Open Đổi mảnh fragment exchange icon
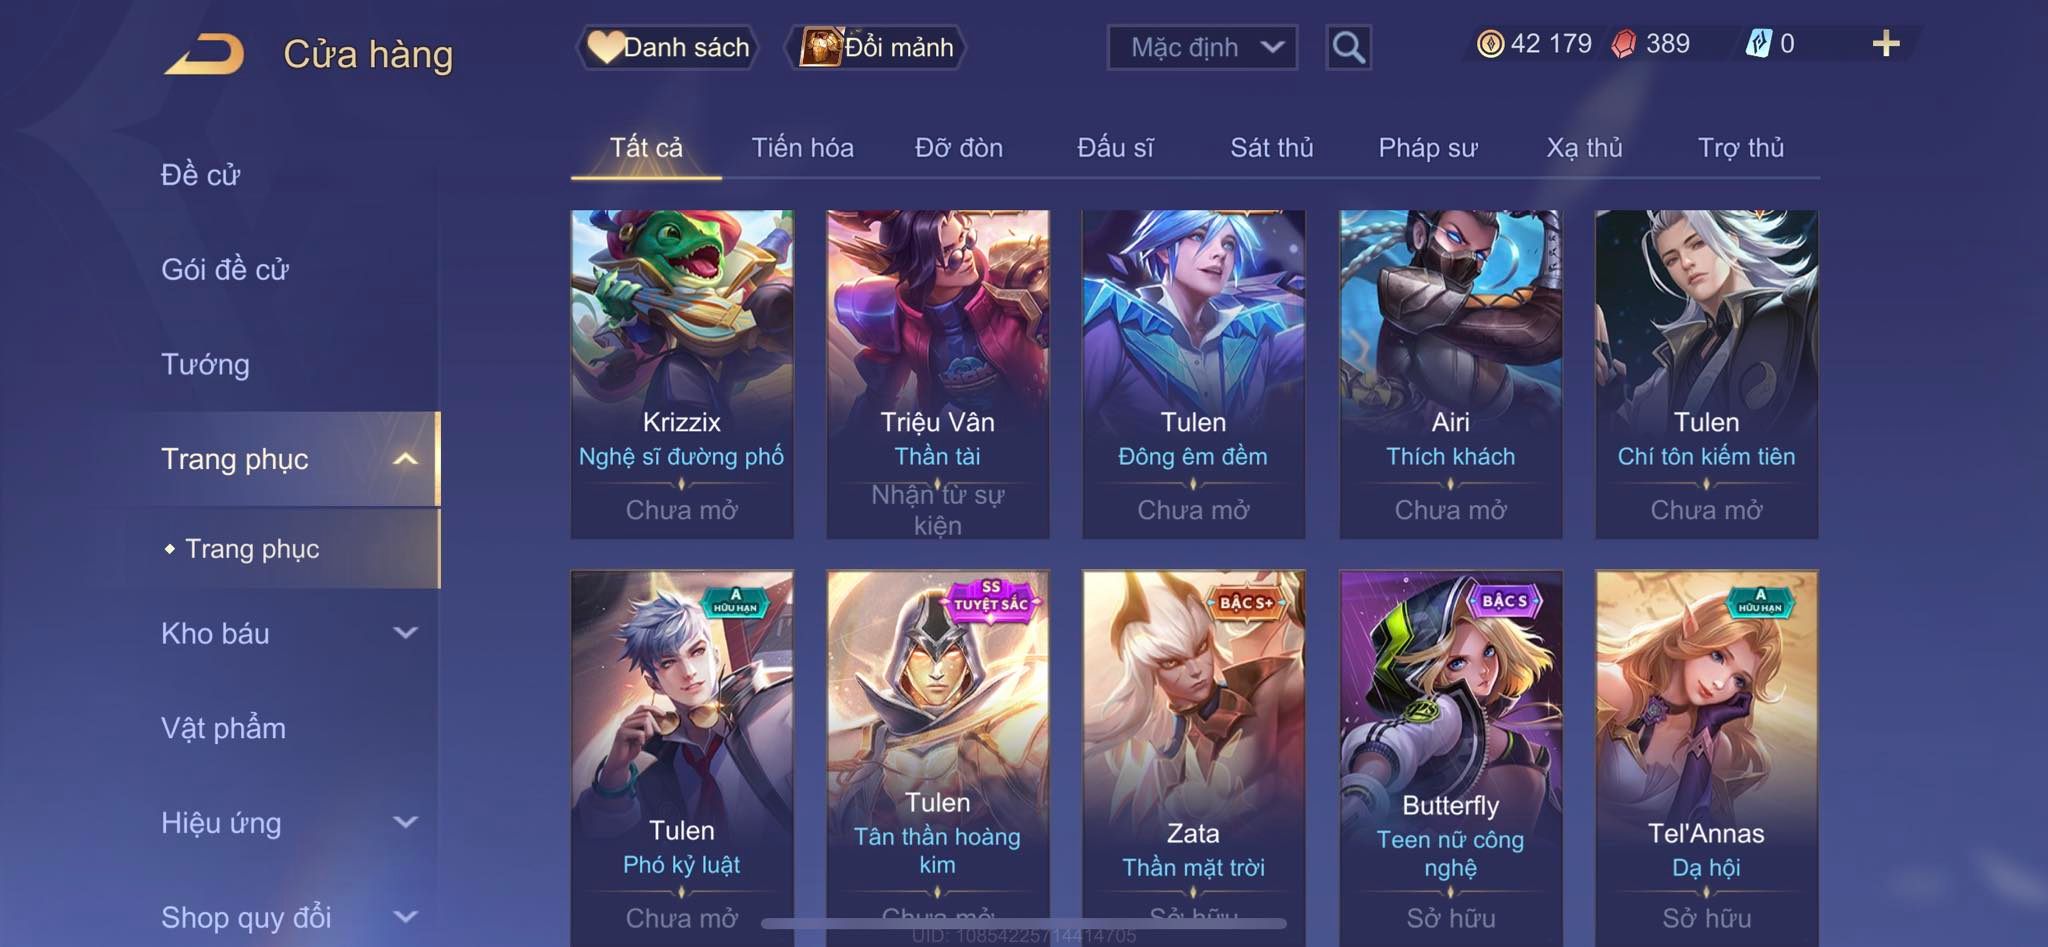 [x=820, y=47]
